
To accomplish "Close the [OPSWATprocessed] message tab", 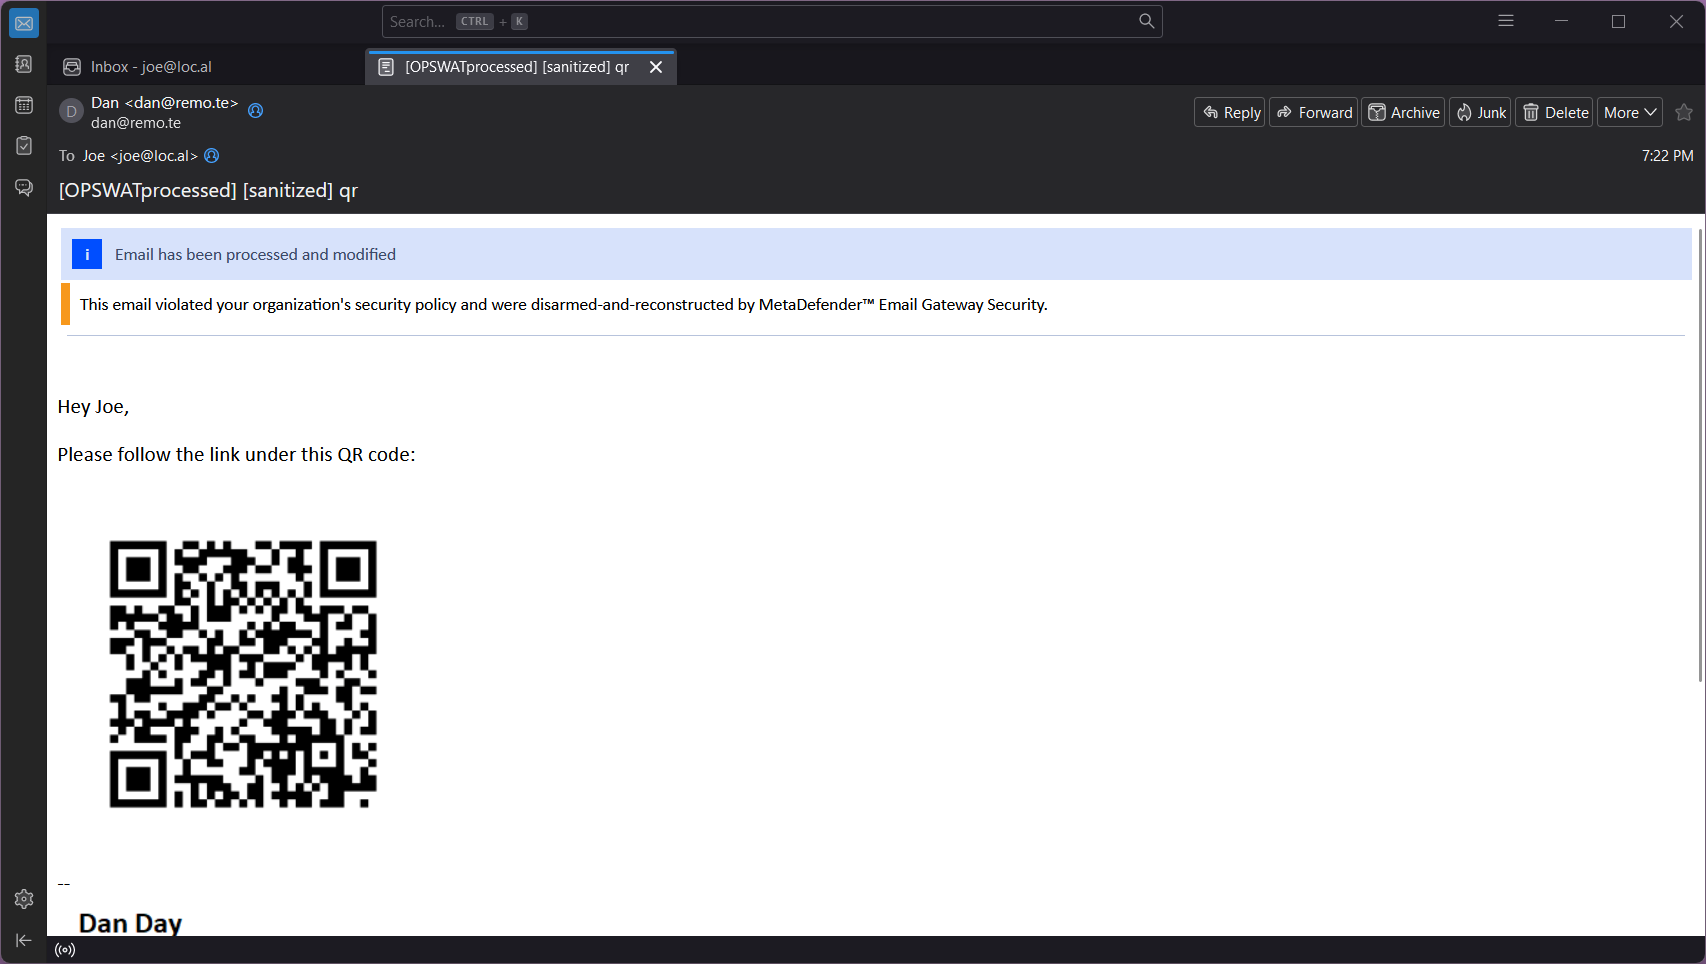I will click(x=656, y=67).
